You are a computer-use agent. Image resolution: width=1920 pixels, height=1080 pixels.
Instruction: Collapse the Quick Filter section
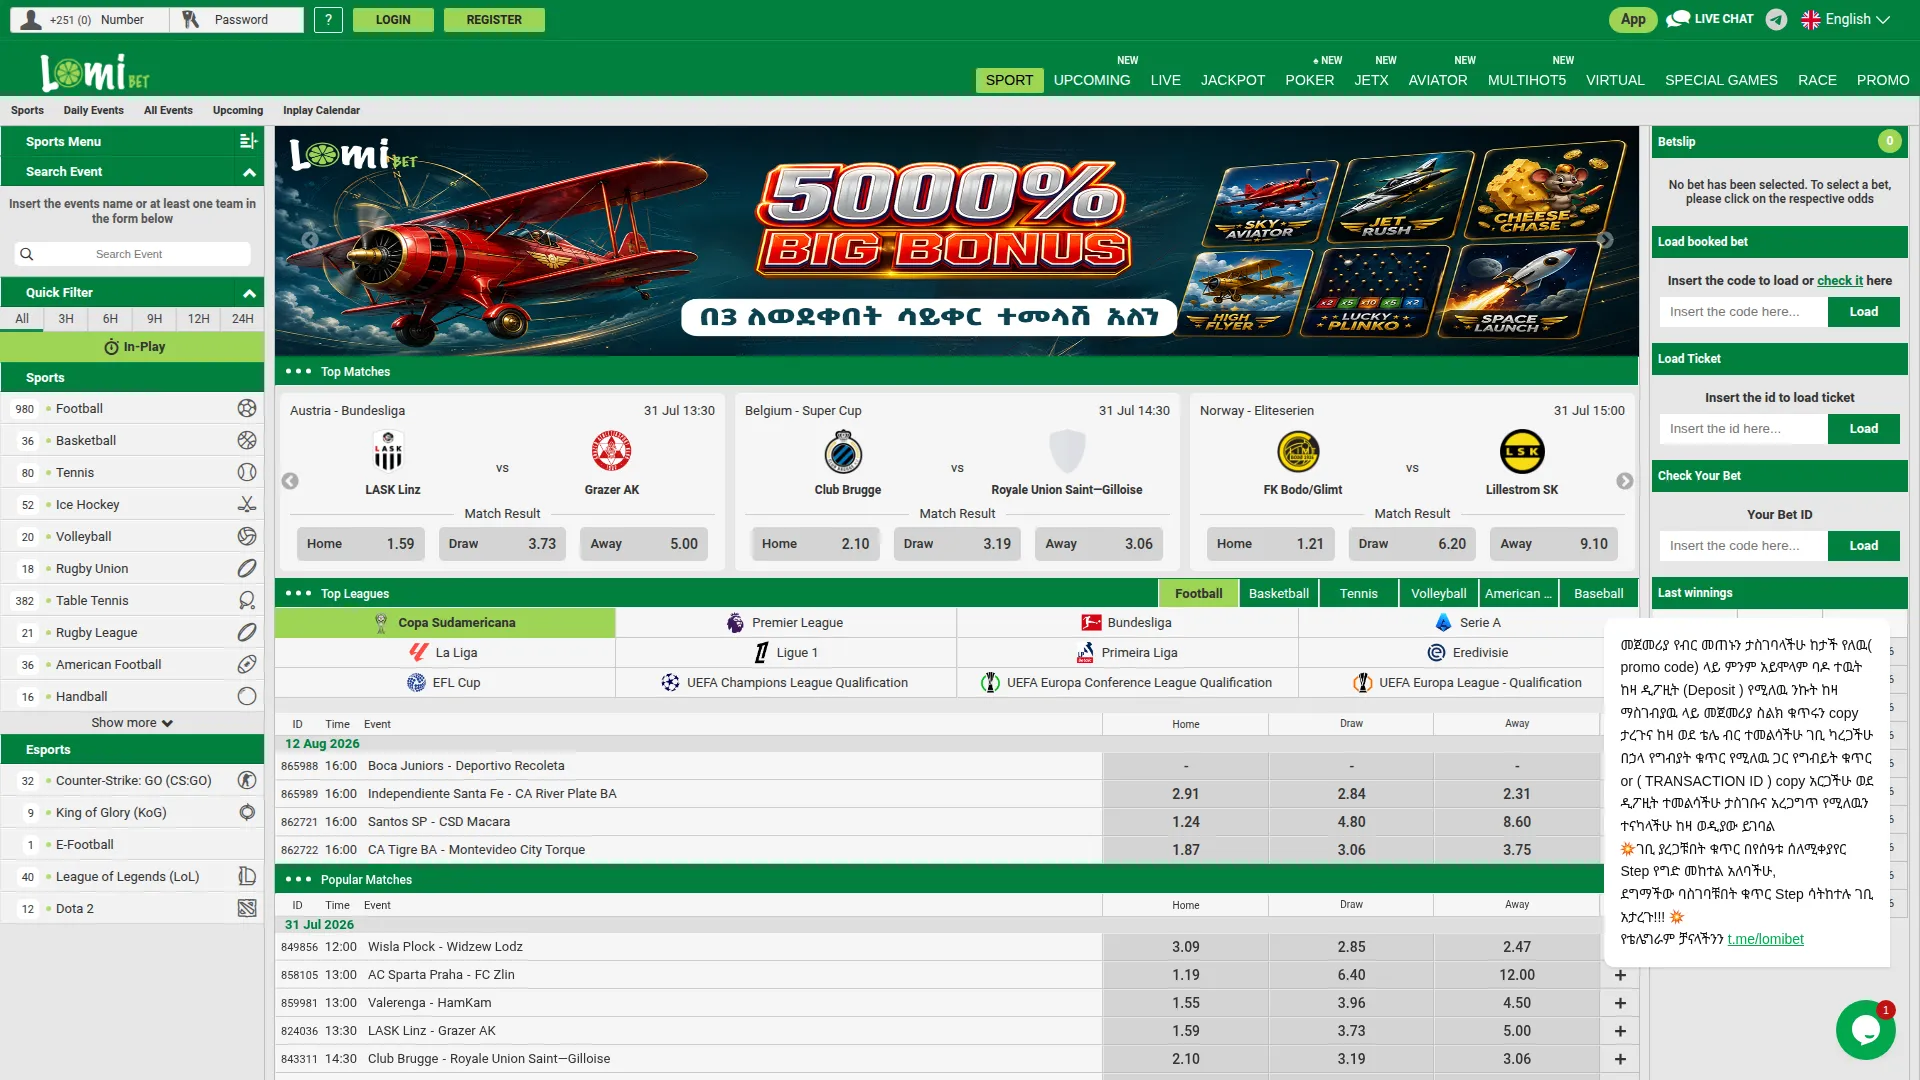(x=249, y=293)
